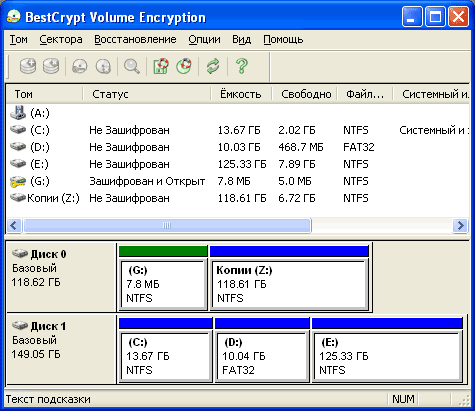This screenshot has width=475, height=411.
Task: Select the (C:) 13.67 ГБ partition box
Action: [165, 356]
